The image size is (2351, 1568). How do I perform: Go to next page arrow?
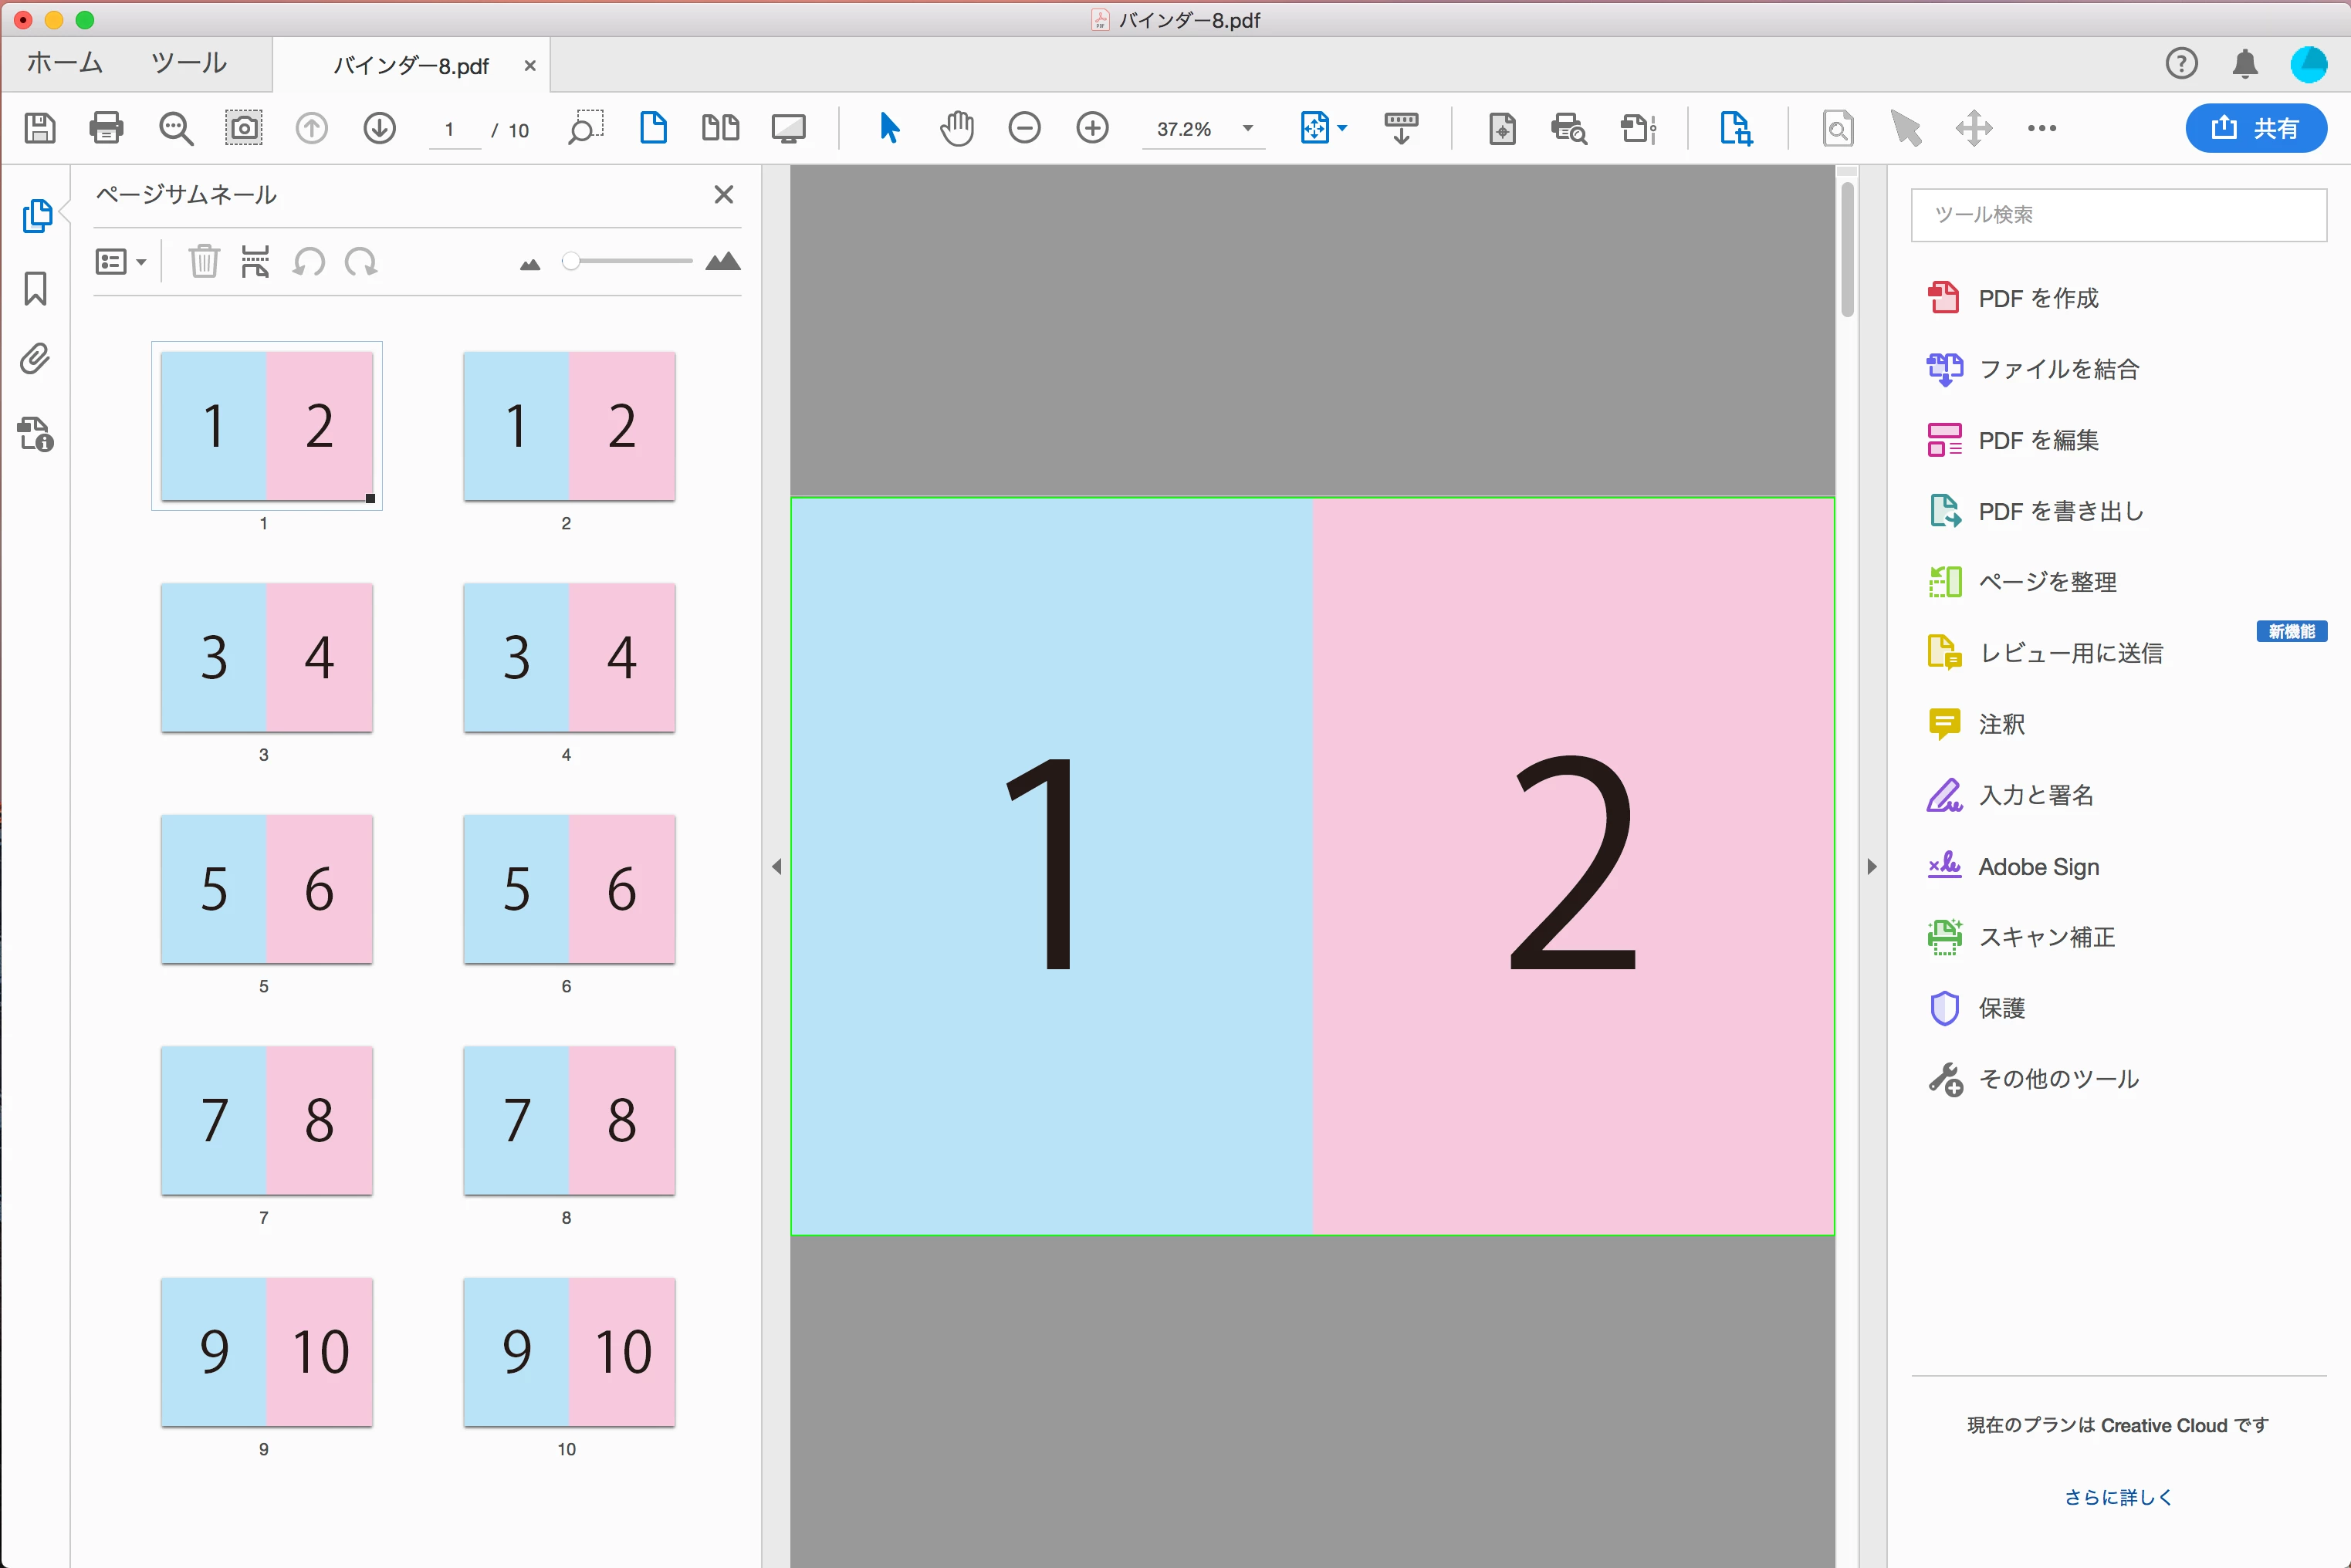(379, 128)
